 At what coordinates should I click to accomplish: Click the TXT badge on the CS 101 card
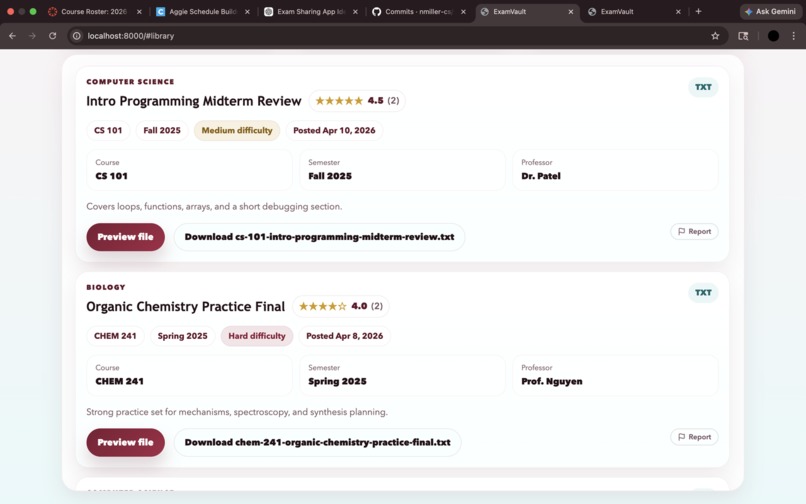[x=703, y=87]
